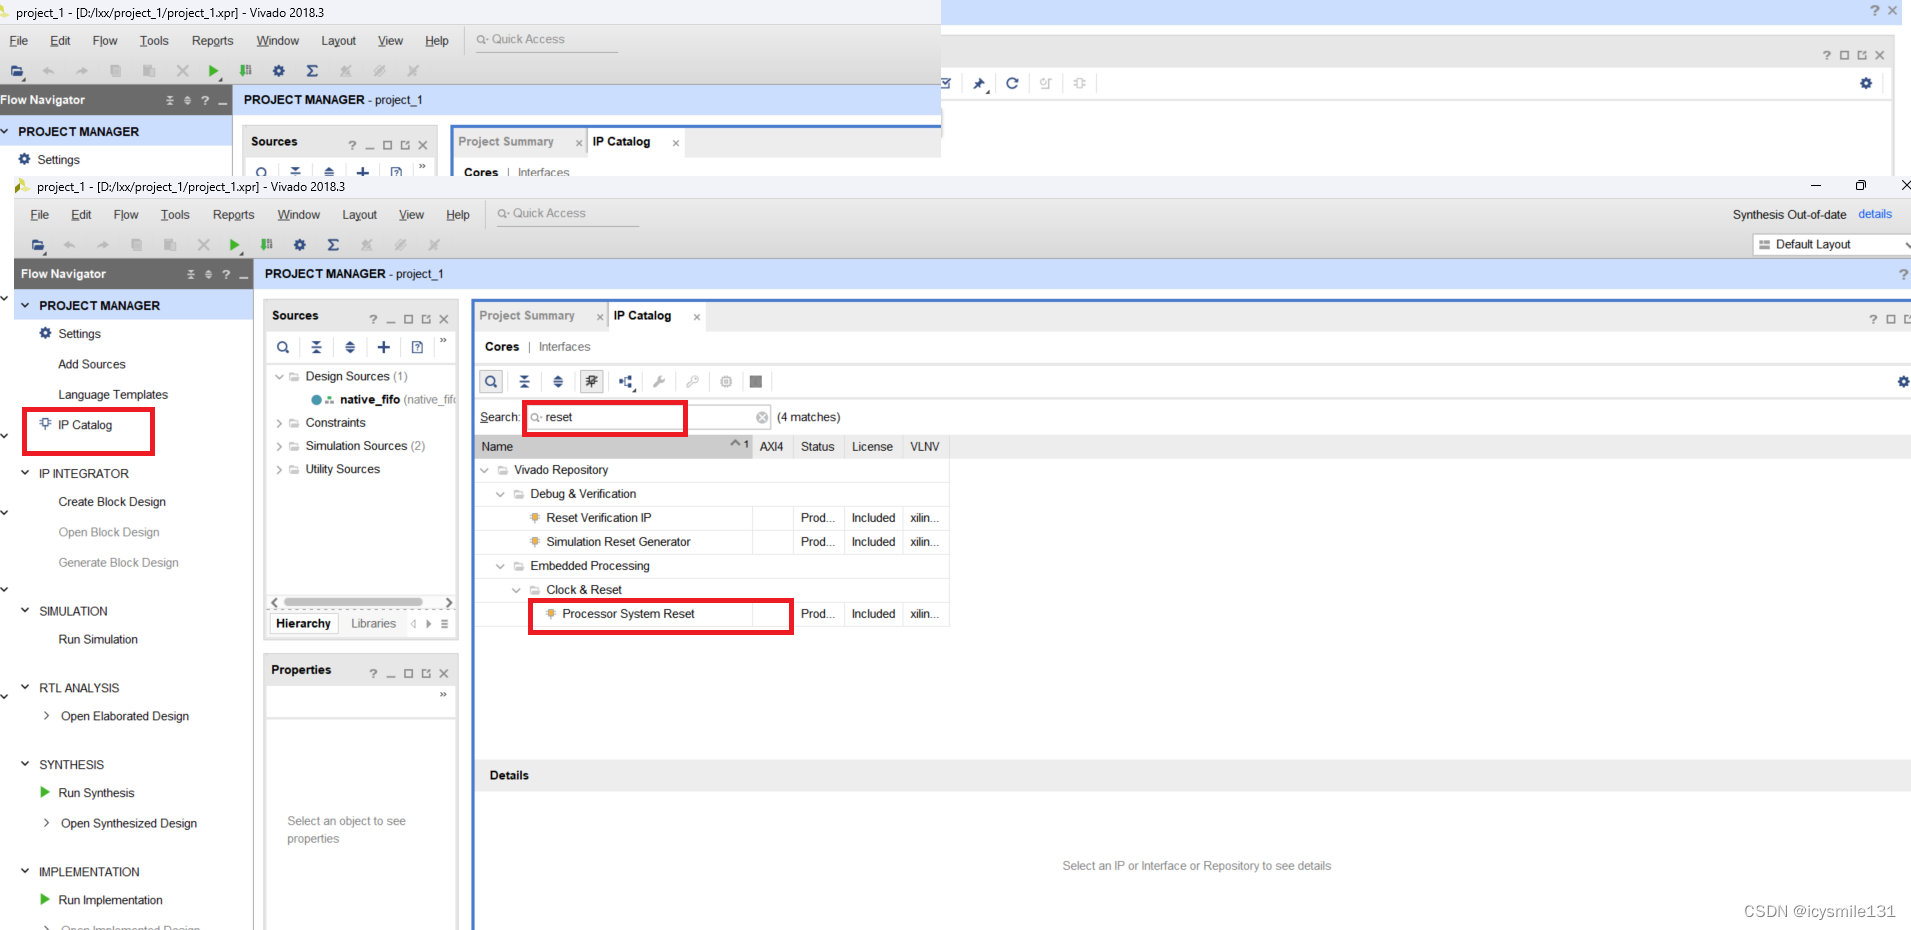
Task: Open the Default Layout dropdown
Action: click(1832, 245)
